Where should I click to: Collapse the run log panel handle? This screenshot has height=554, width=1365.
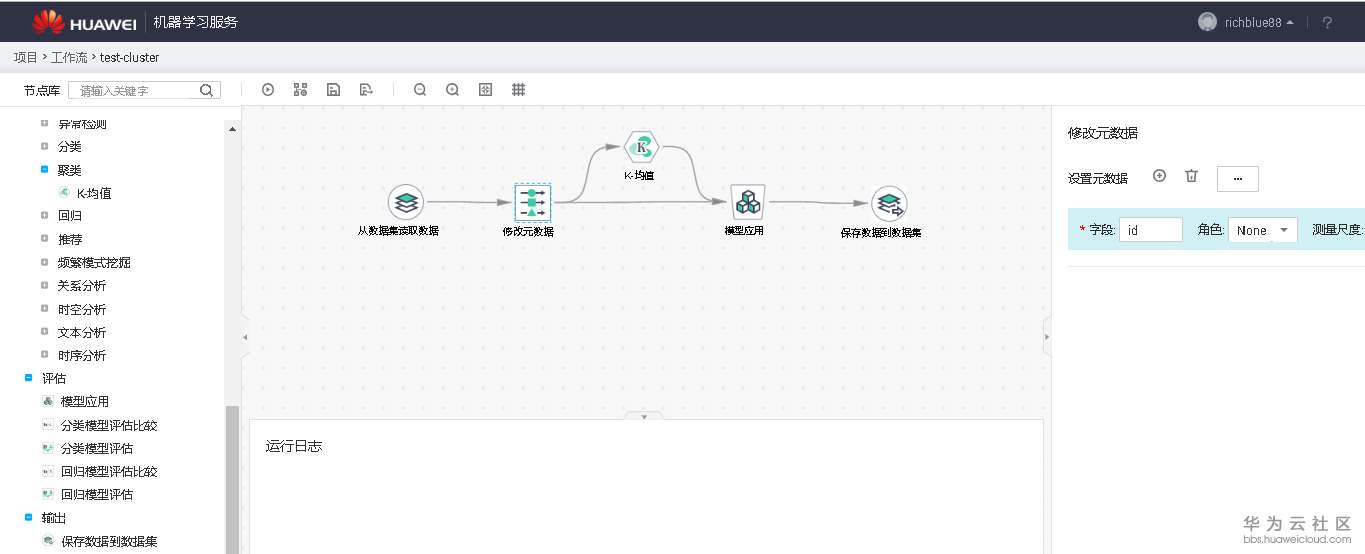click(644, 416)
